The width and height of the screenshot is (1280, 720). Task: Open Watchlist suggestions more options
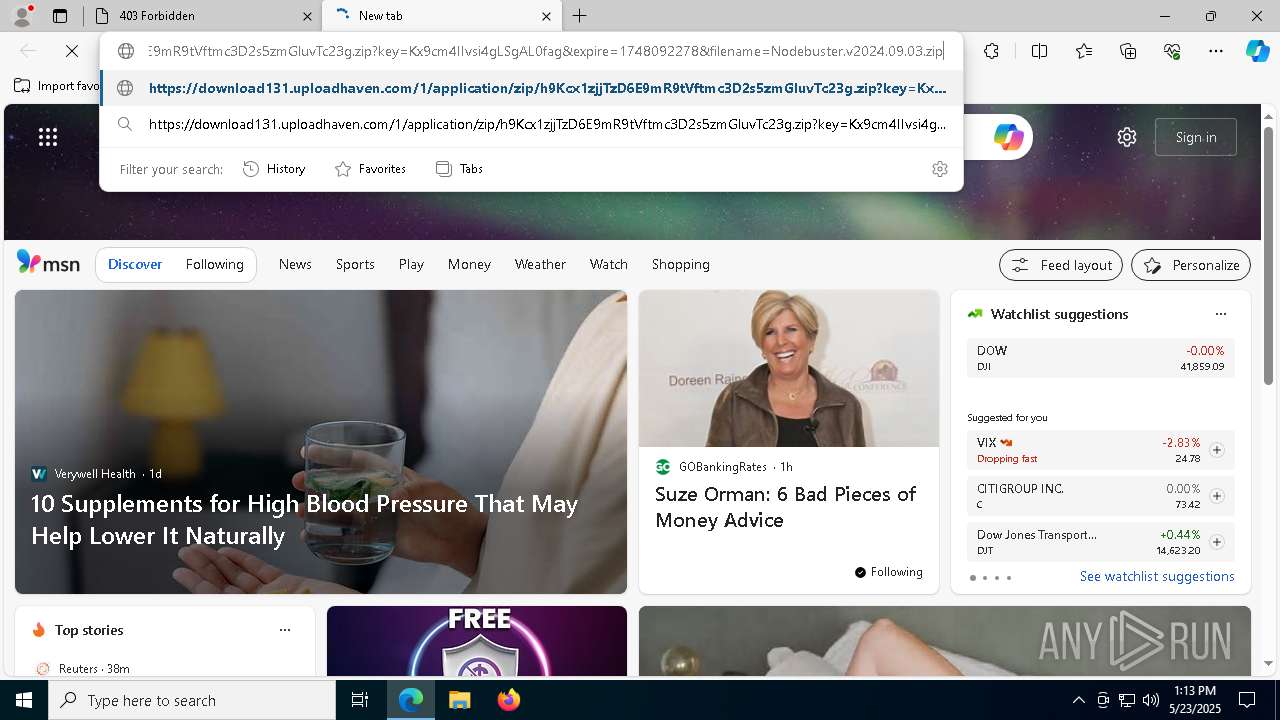[1220, 314]
